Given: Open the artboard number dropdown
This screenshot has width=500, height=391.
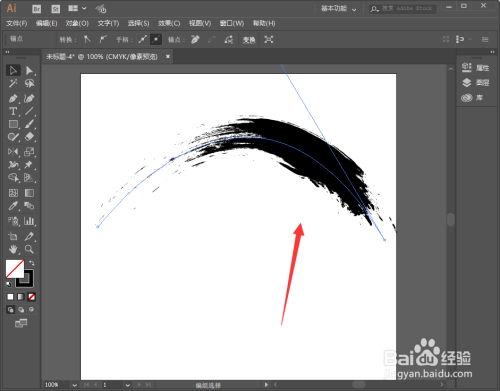Looking at the screenshot, I should click(128, 385).
